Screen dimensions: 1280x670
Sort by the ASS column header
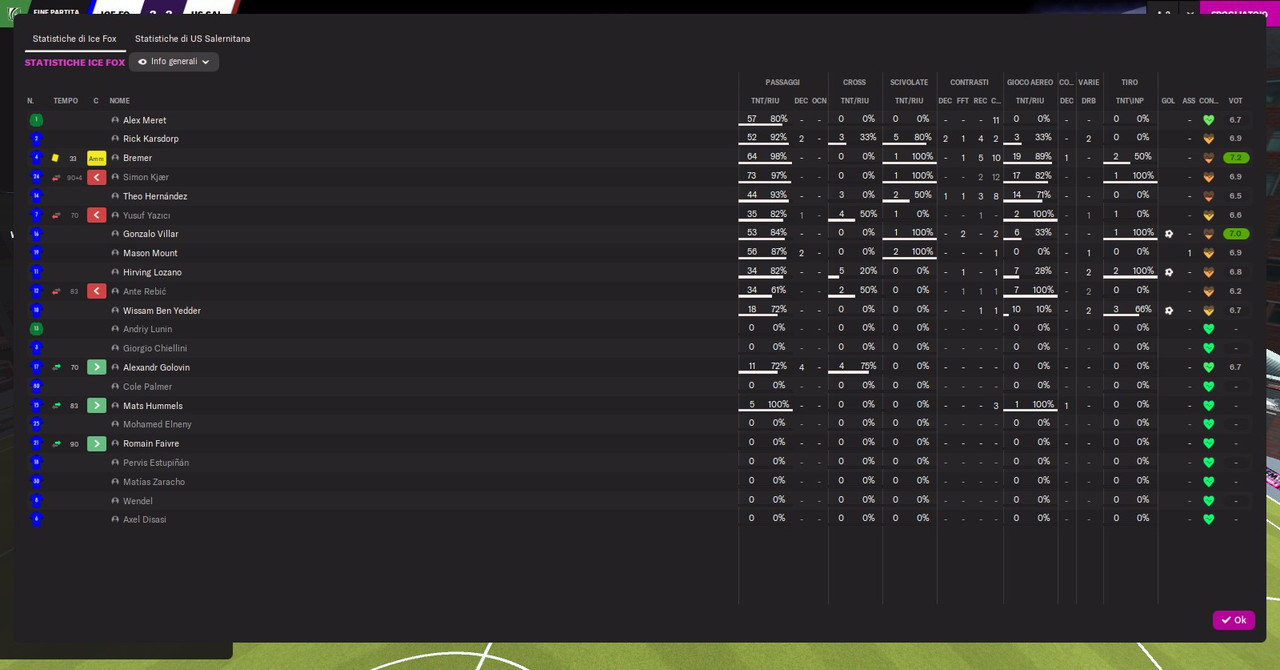coord(1189,101)
